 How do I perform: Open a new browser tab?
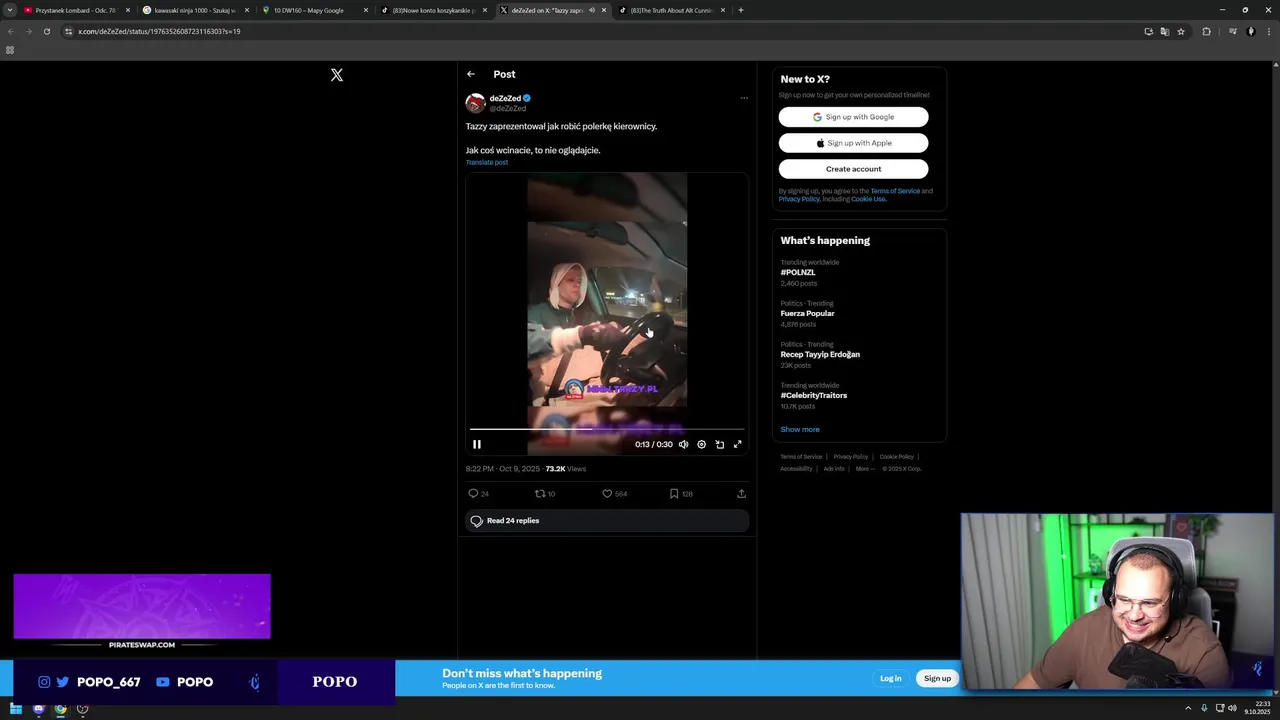point(740,10)
